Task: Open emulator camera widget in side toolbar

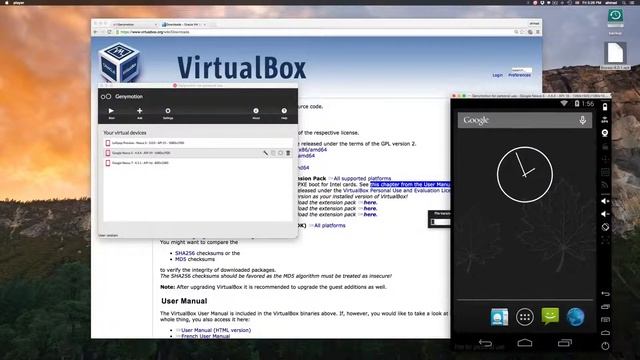Action: coord(605,133)
